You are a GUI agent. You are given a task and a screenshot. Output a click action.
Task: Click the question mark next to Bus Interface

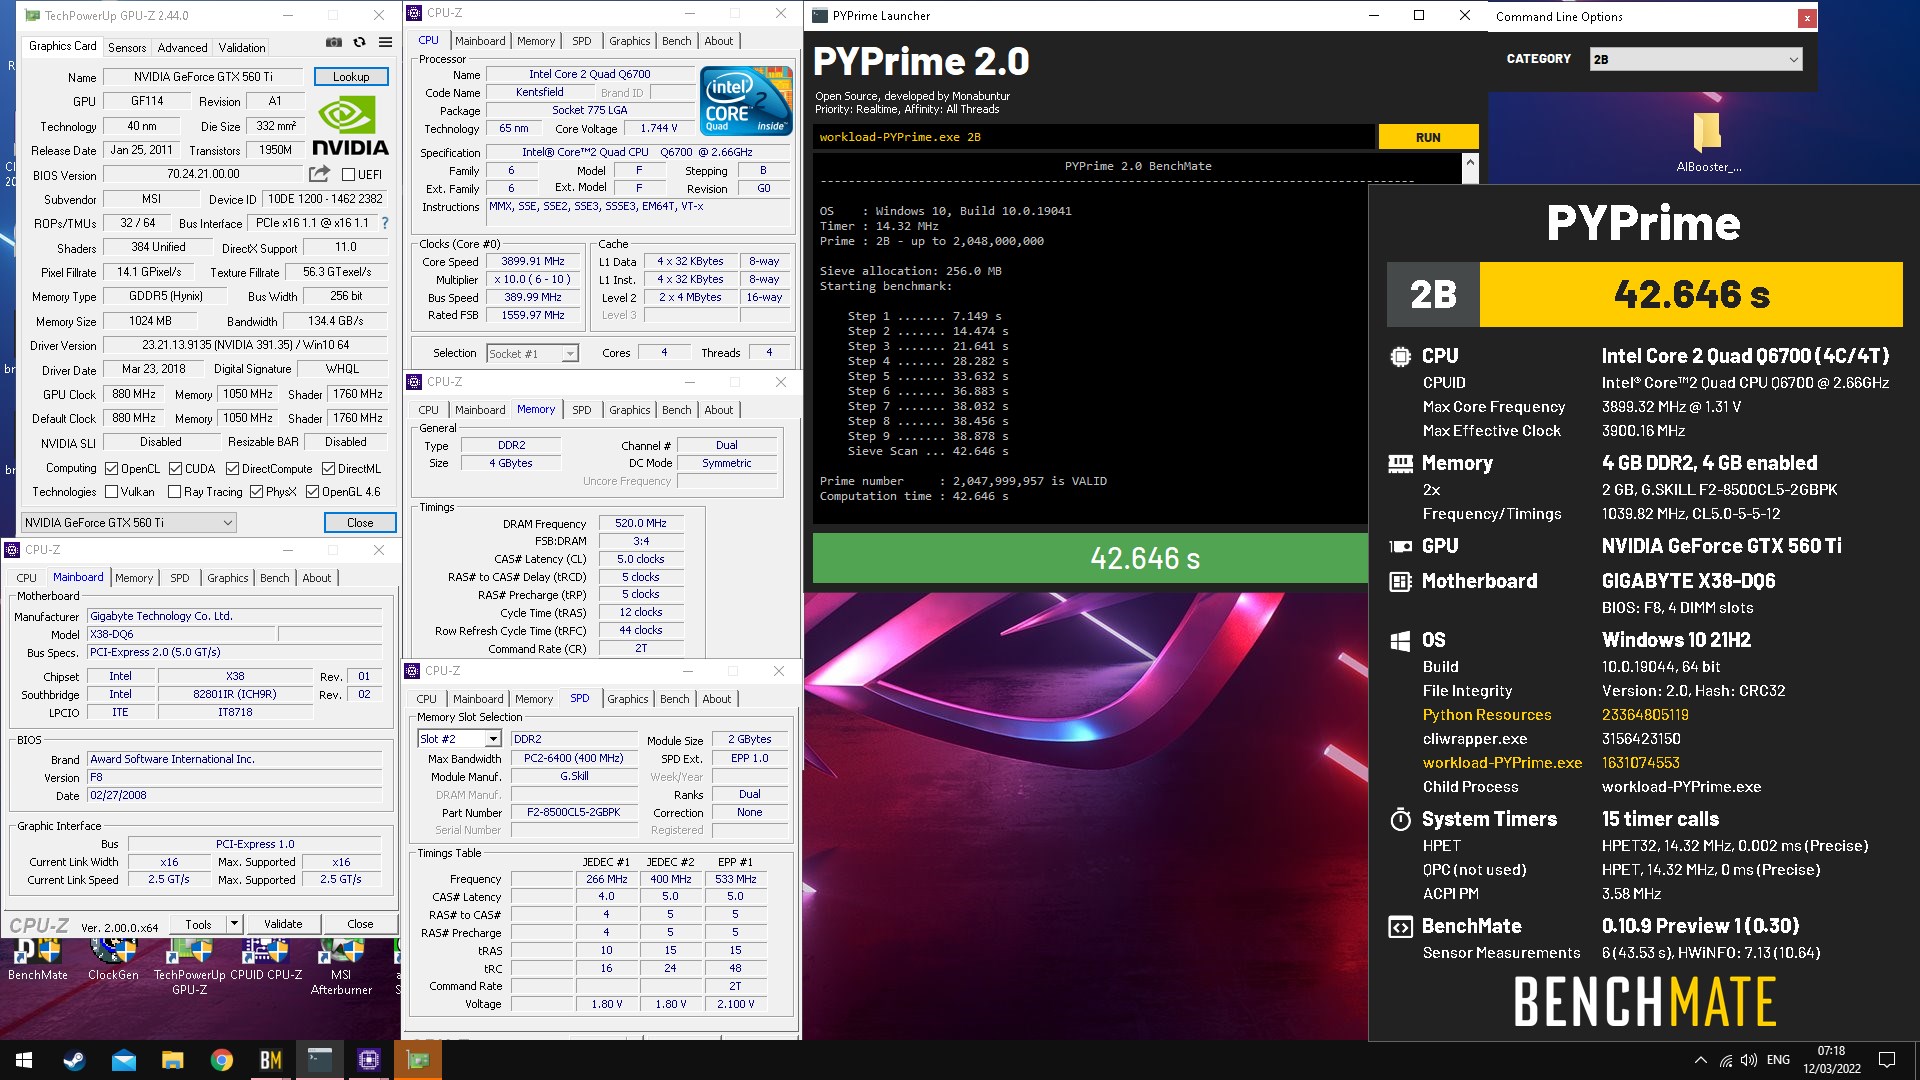point(385,223)
